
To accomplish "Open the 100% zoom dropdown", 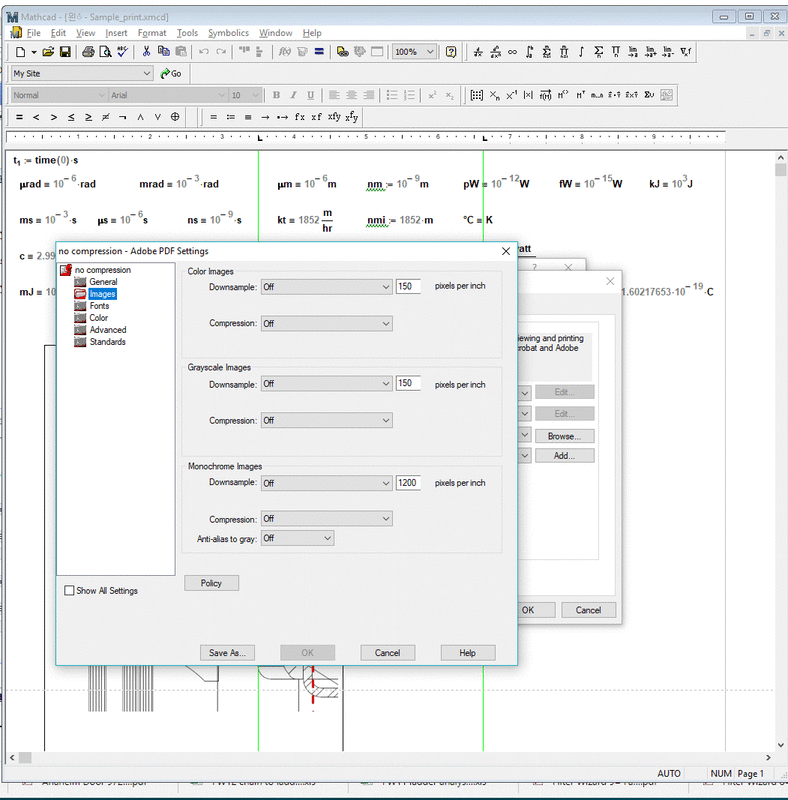I will (414, 52).
